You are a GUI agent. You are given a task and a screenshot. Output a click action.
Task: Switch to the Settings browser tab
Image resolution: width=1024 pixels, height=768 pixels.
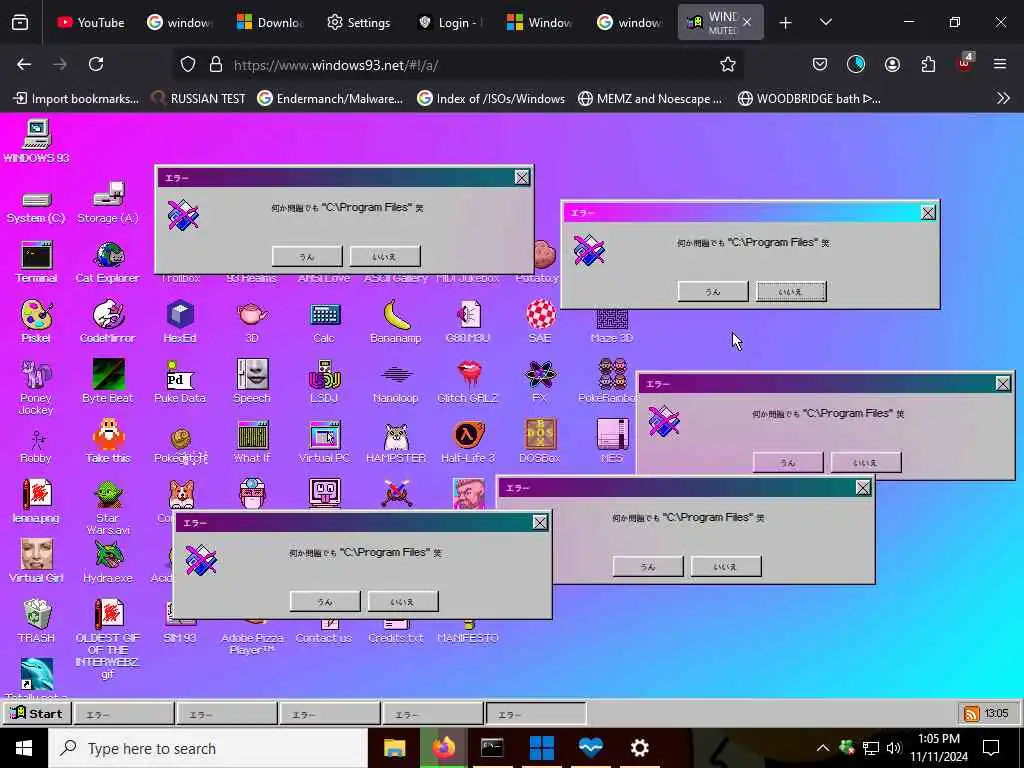tap(359, 22)
